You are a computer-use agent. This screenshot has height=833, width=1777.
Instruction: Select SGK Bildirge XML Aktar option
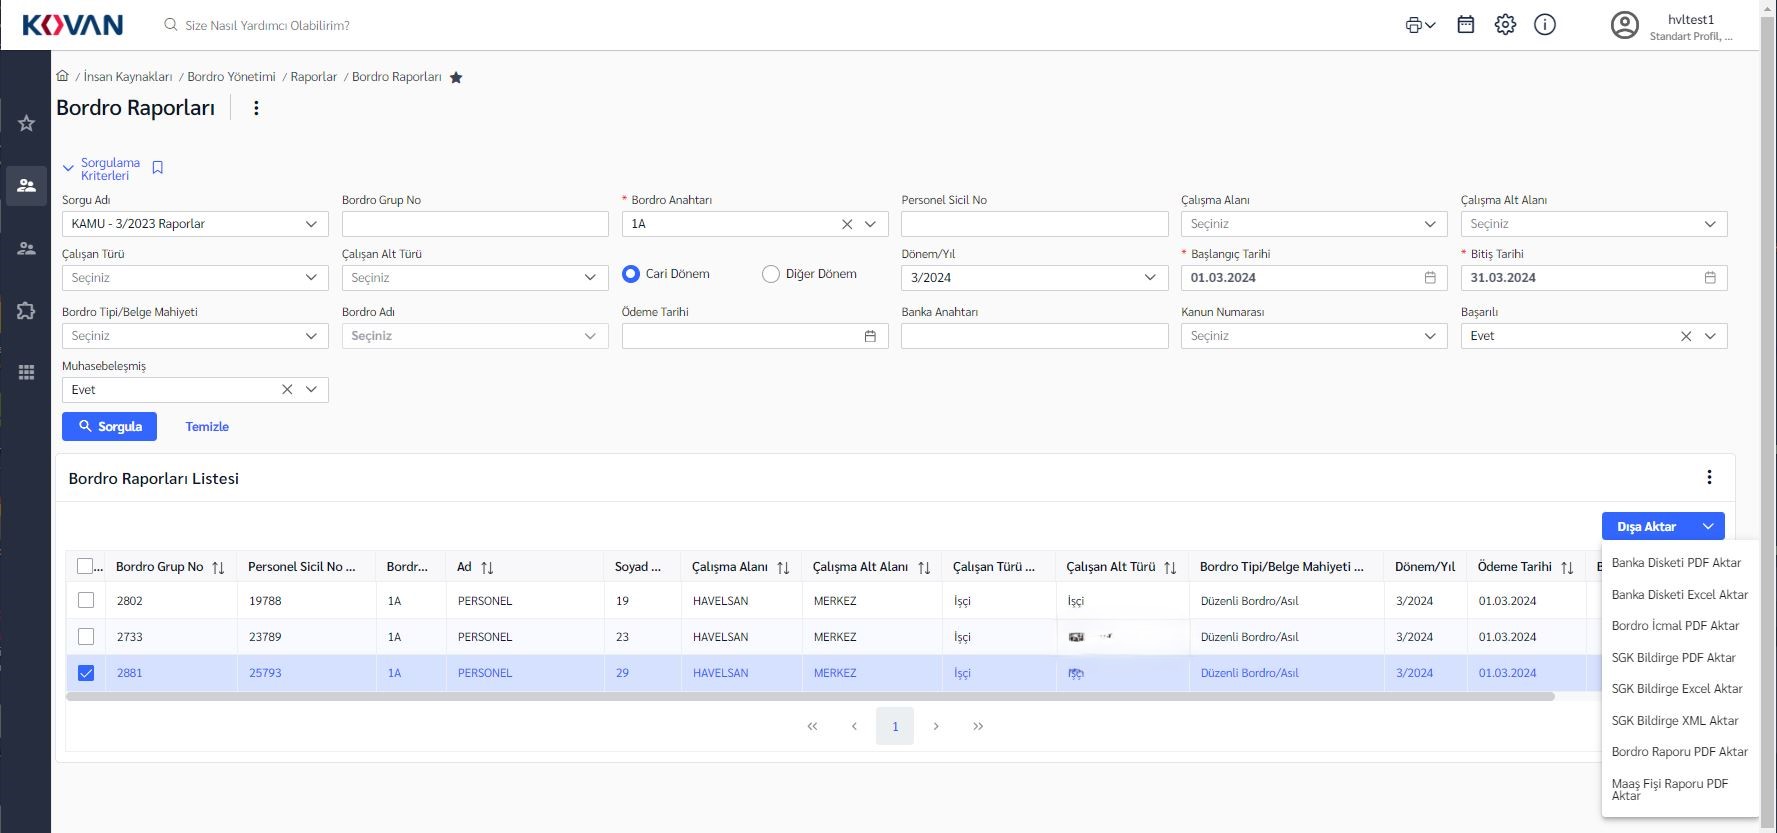point(1674,721)
